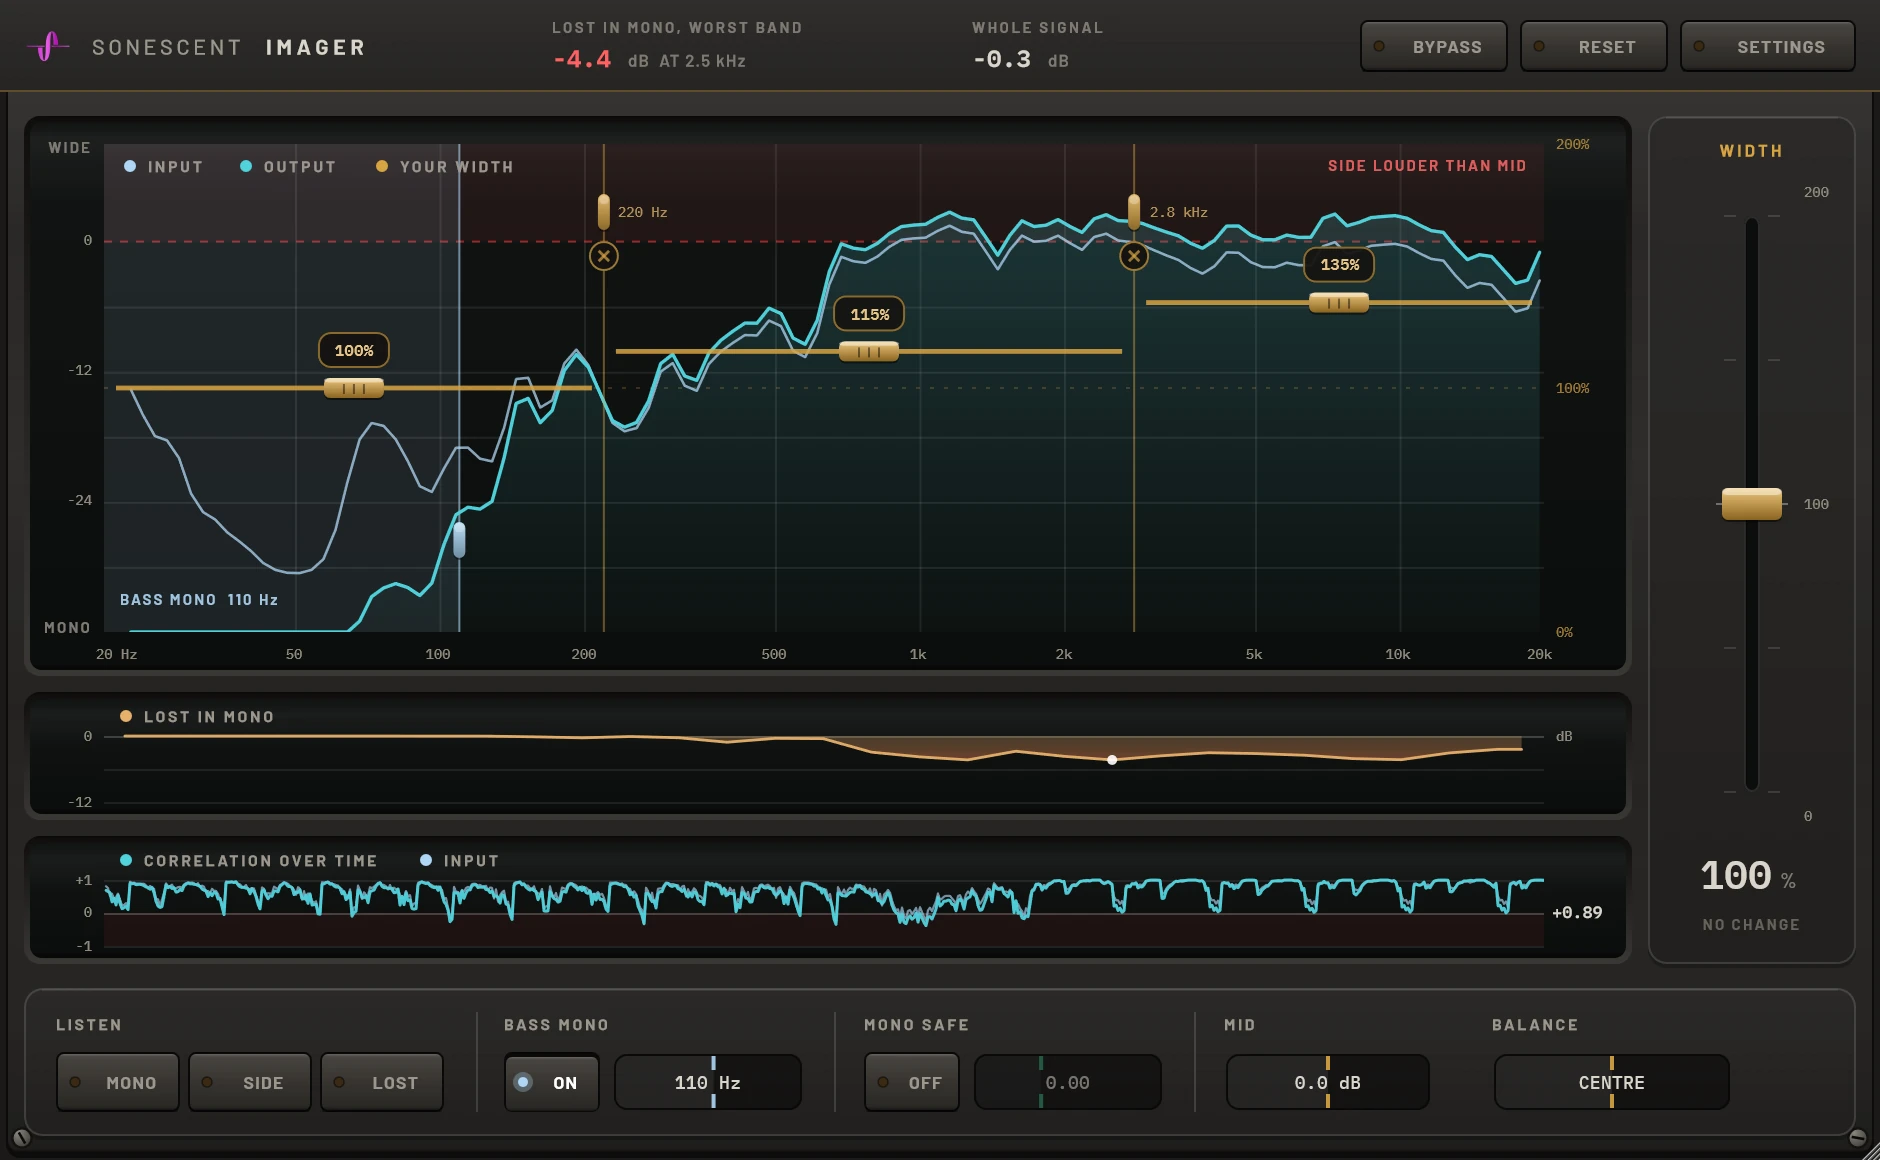Click the bass mono frequency handle on graph

(459, 540)
